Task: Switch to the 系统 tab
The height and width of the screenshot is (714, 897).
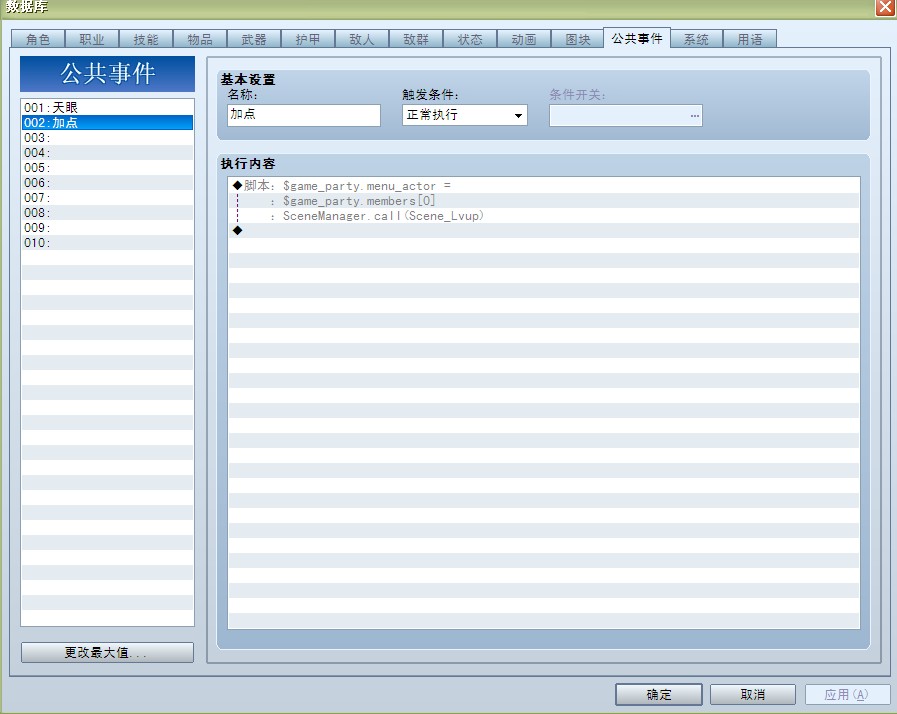Action: [696, 39]
